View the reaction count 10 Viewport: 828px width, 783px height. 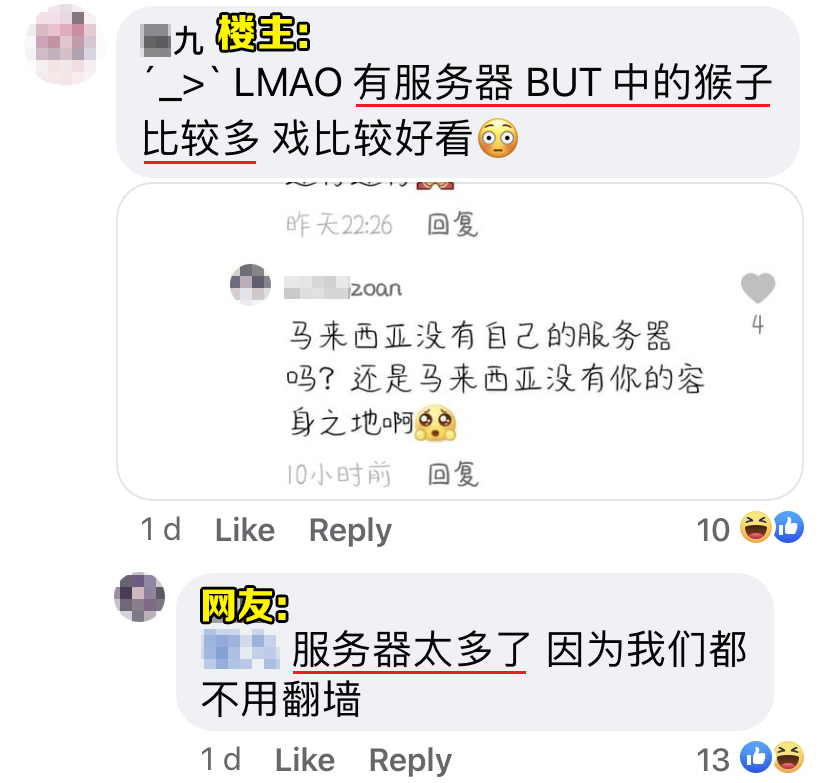[713, 530]
